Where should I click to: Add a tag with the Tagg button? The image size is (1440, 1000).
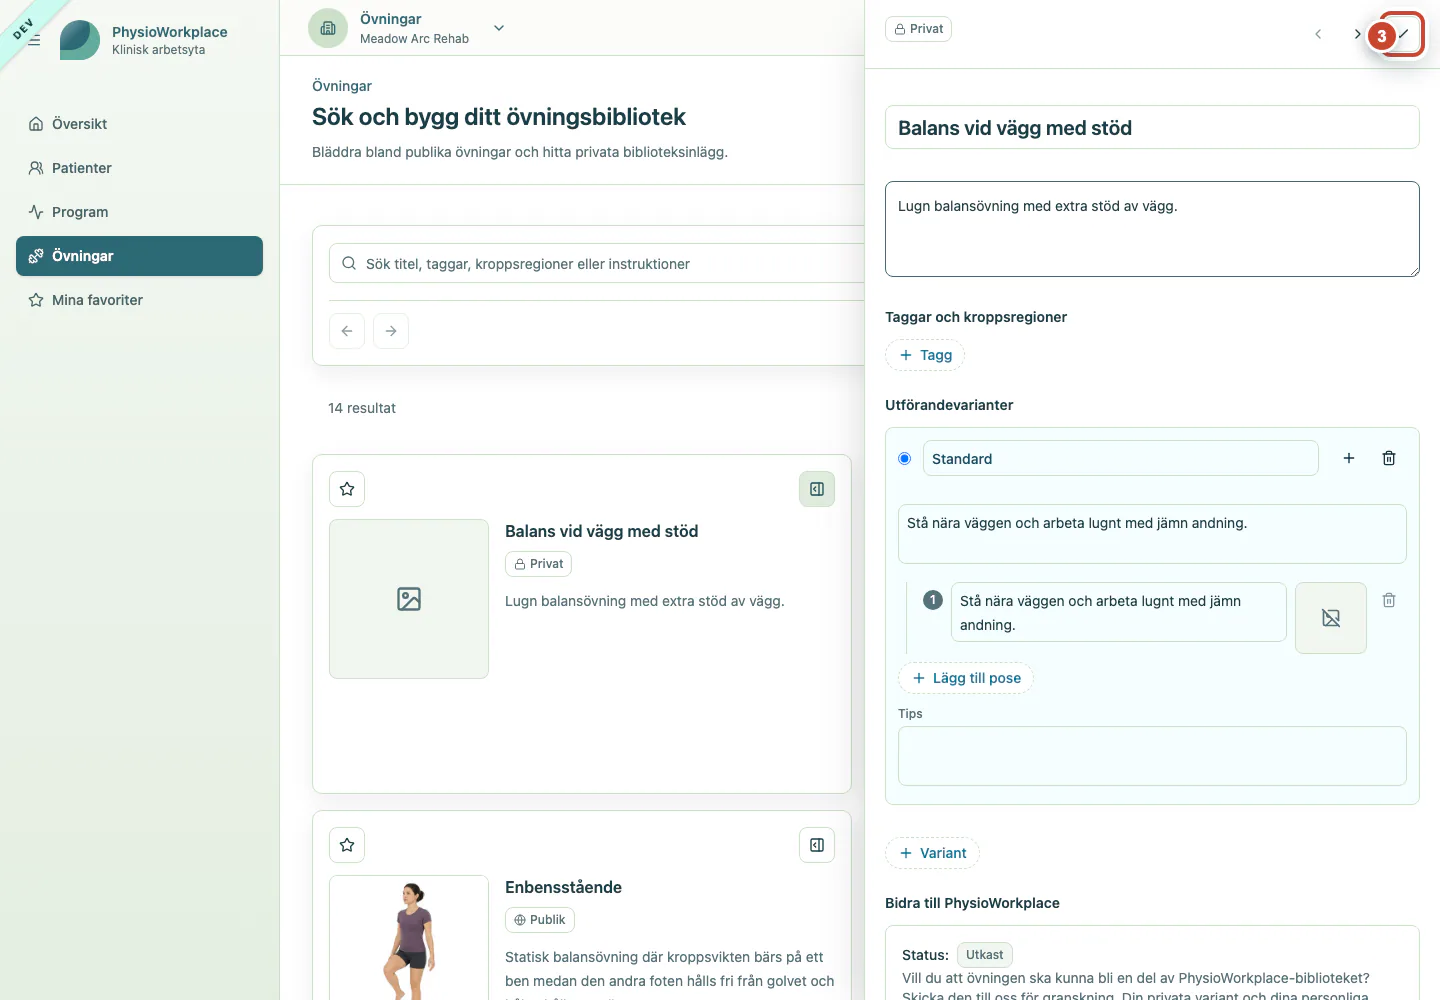[x=925, y=355]
